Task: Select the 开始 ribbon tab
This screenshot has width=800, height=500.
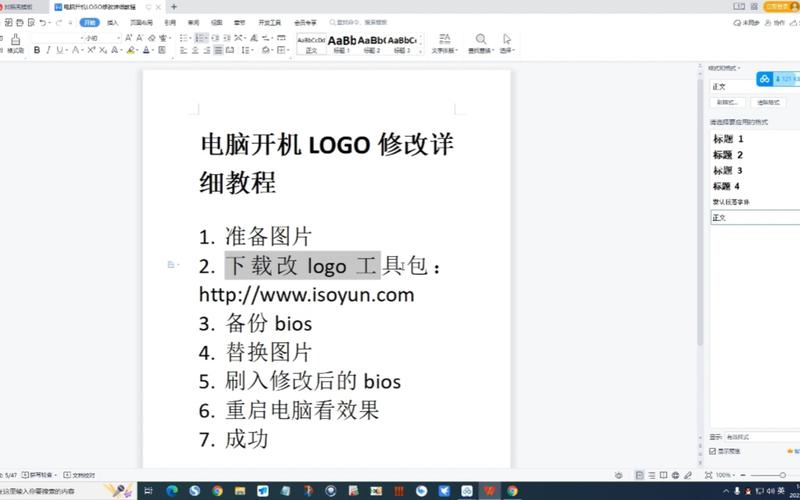Action: point(90,22)
